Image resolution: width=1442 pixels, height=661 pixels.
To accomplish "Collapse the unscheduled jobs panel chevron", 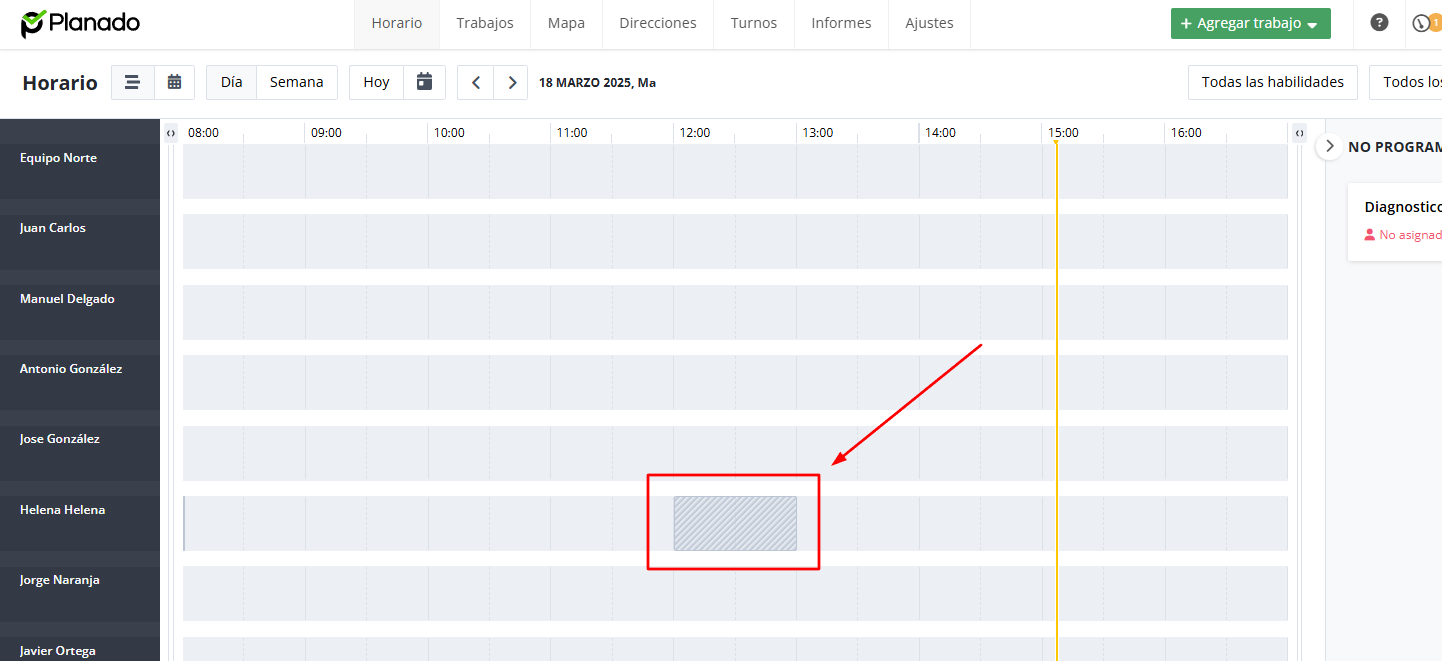I will [x=1329, y=146].
